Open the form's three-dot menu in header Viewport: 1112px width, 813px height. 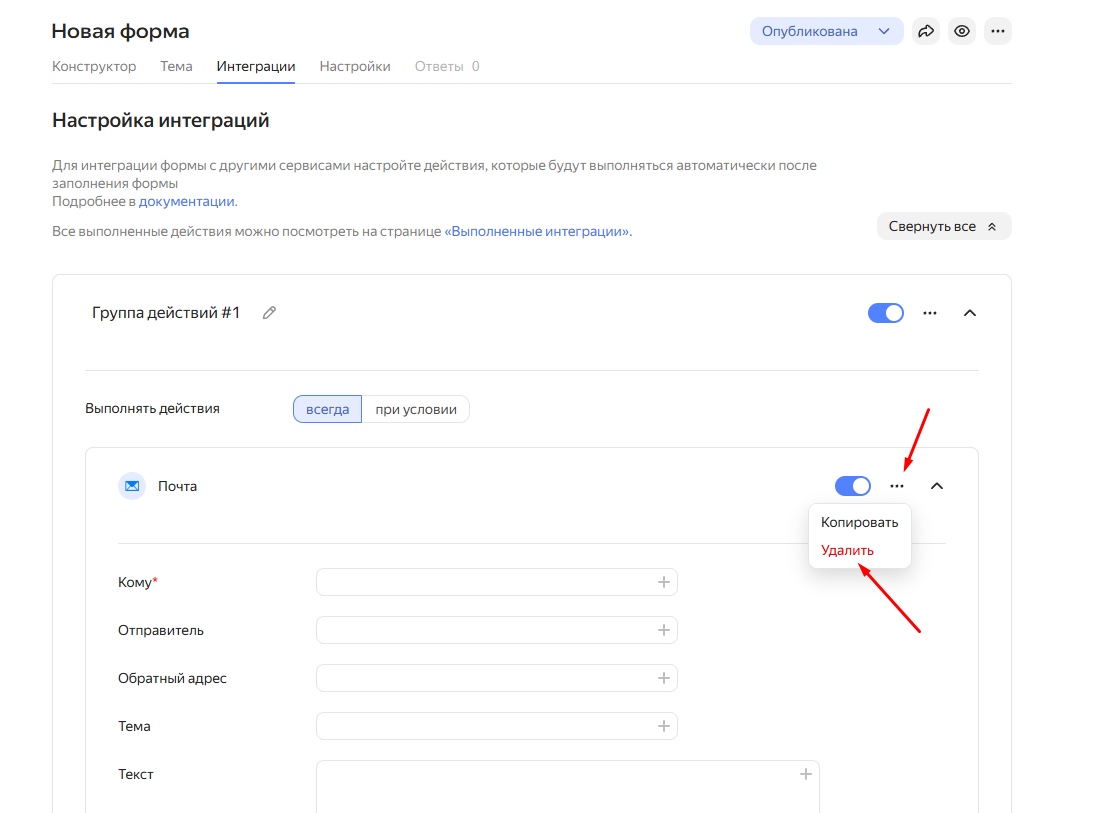[x=997, y=31]
